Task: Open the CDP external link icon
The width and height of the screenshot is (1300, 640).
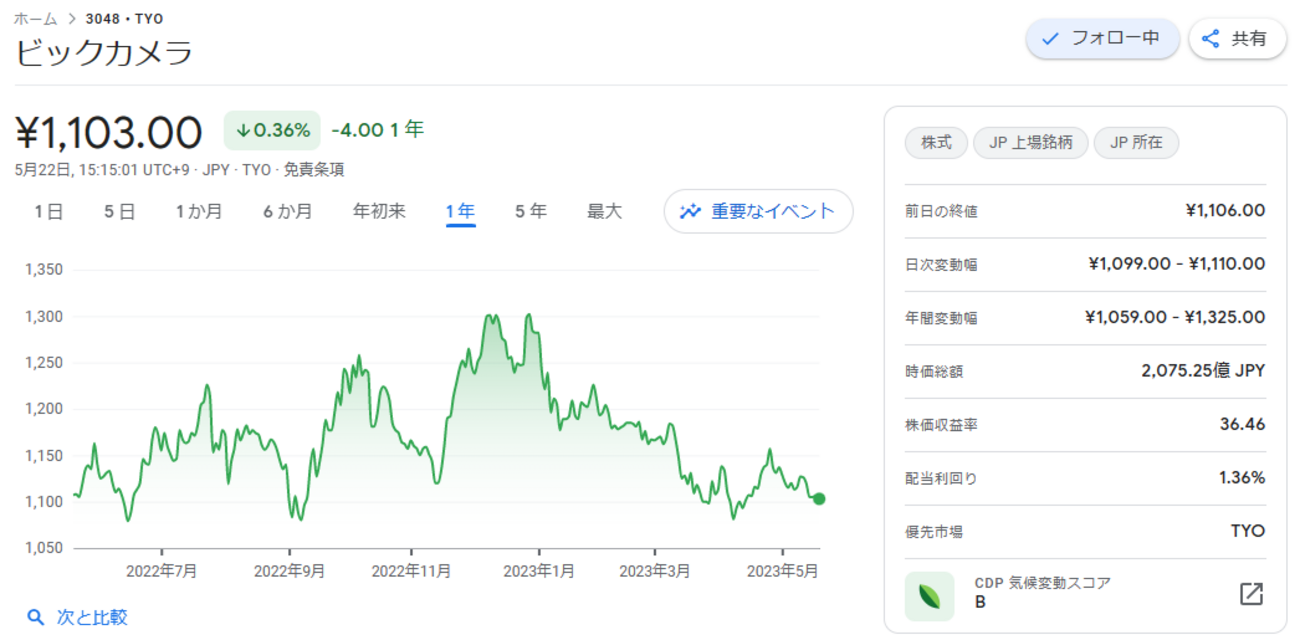Action: [1251, 593]
